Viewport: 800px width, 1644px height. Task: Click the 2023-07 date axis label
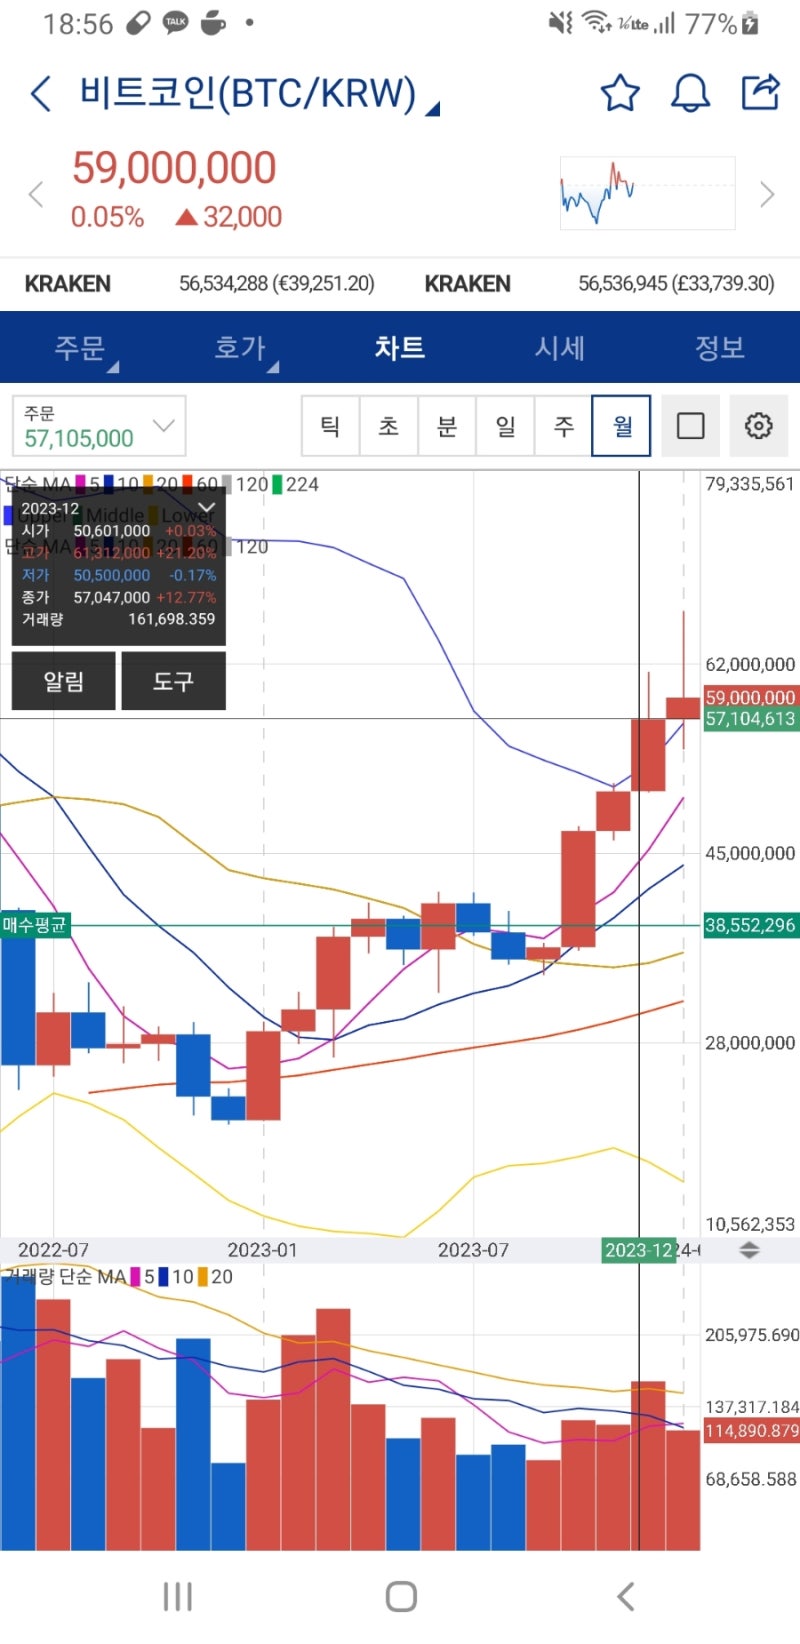click(473, 1250)
